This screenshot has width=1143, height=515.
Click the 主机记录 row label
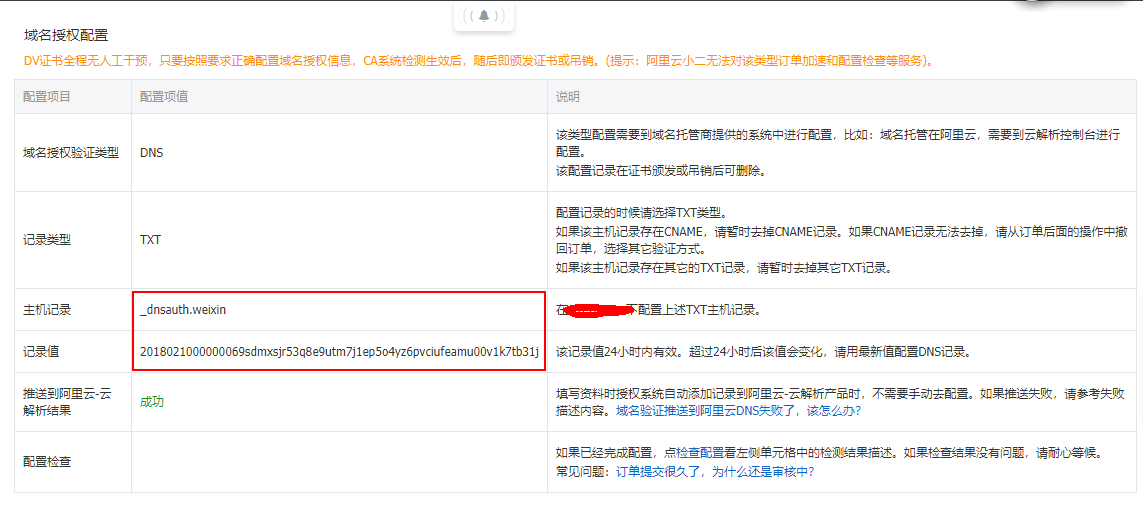tap(47, 310)
